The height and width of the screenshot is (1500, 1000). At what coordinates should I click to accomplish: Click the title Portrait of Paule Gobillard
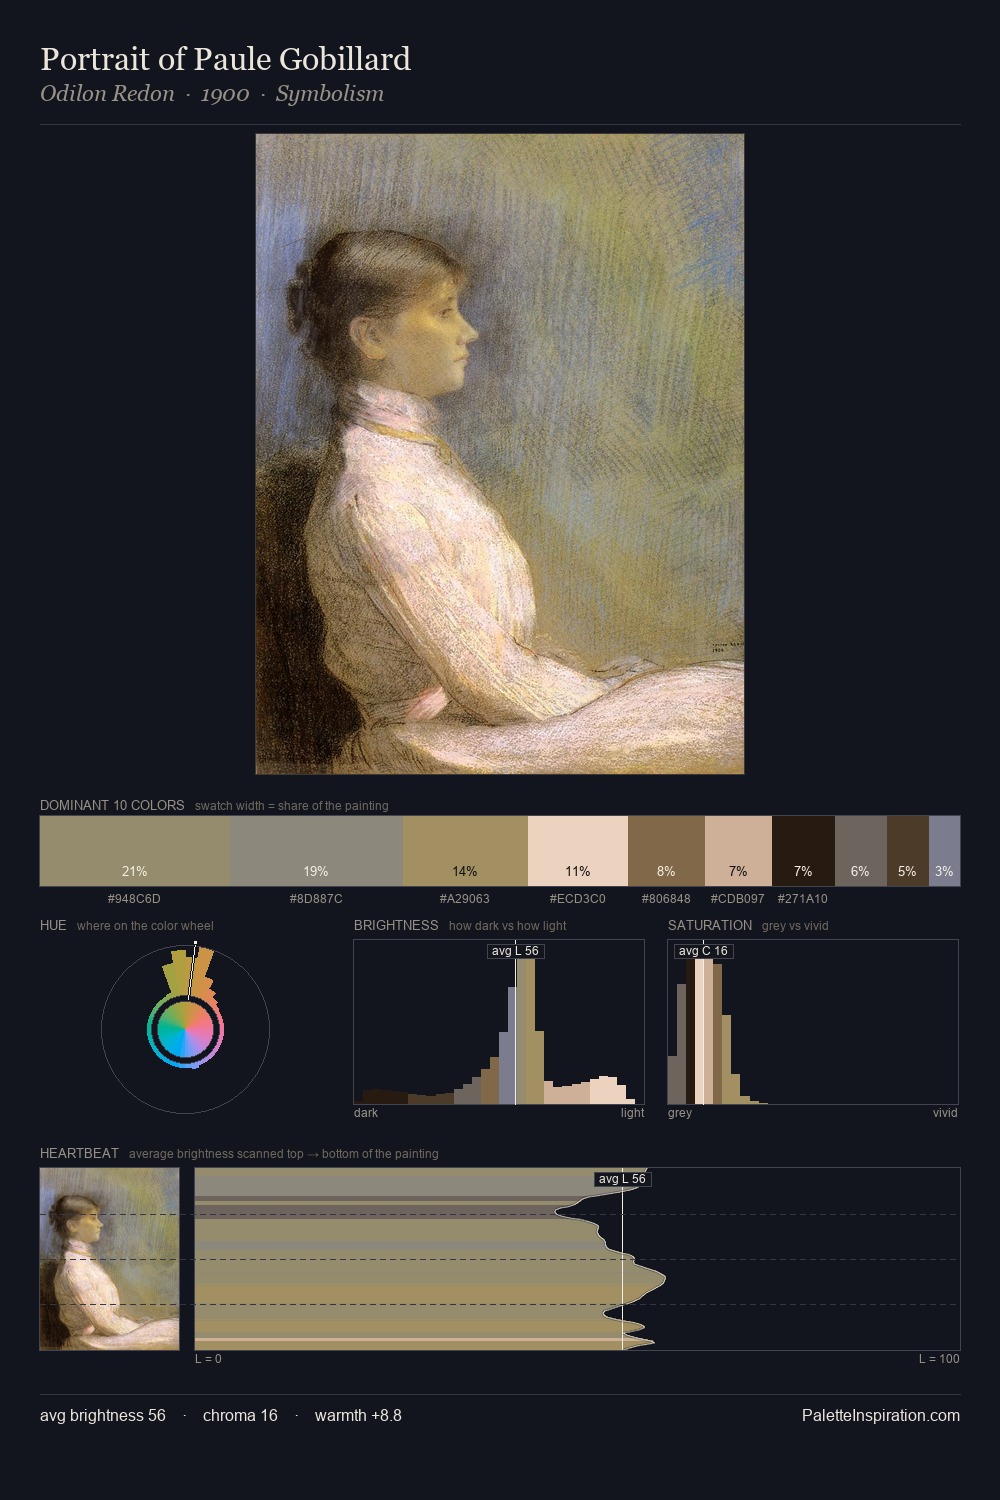click(225, 59)
